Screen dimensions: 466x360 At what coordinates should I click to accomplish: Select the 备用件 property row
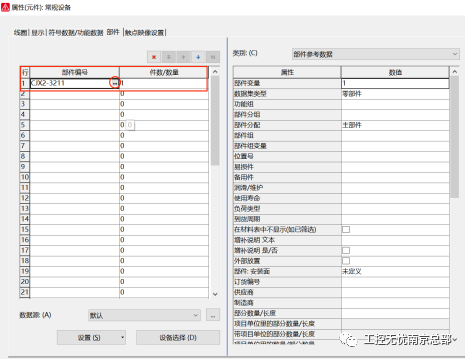[x=341, y=177]
